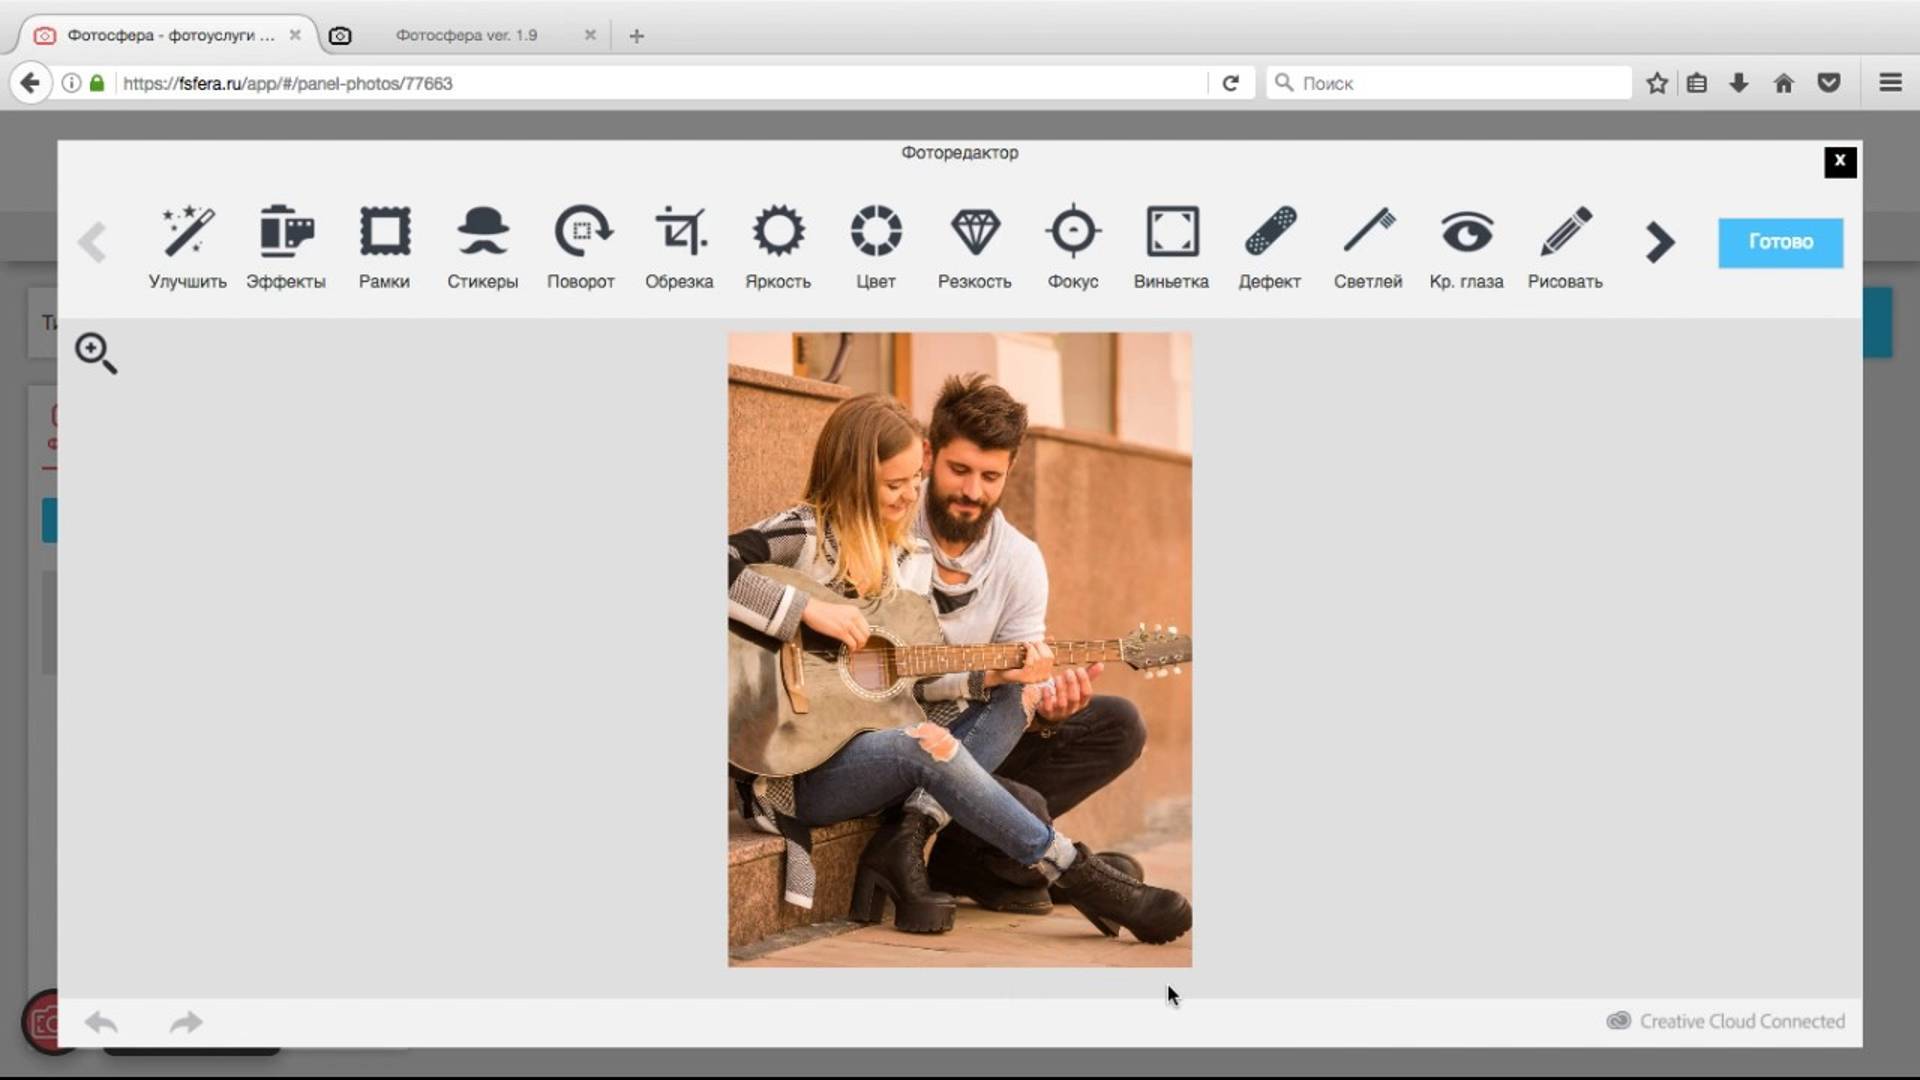Screen dimensions: 1920x1080
Task: Open the Яркость brightness tool
Action: (x=778, y=246)
